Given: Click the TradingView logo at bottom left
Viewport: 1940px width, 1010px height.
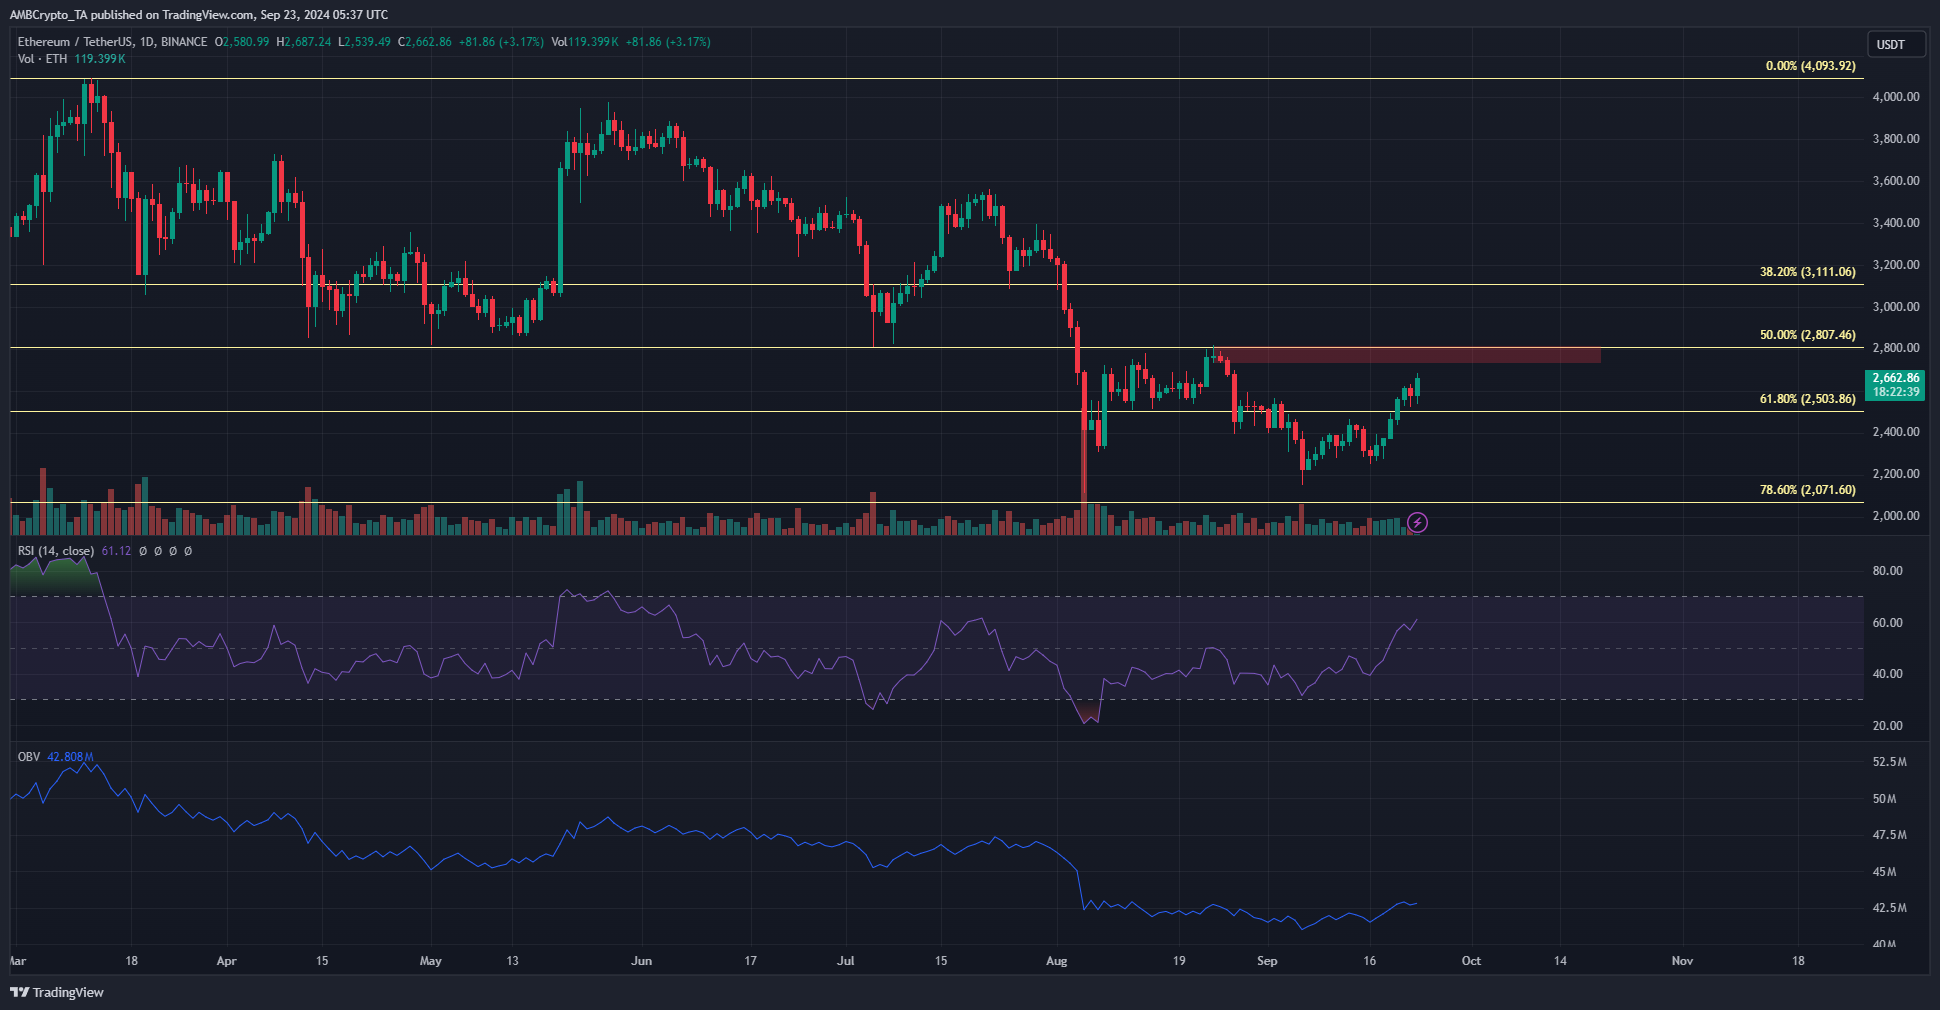Looking at the screenshot, I should click(x=57, y=992).
